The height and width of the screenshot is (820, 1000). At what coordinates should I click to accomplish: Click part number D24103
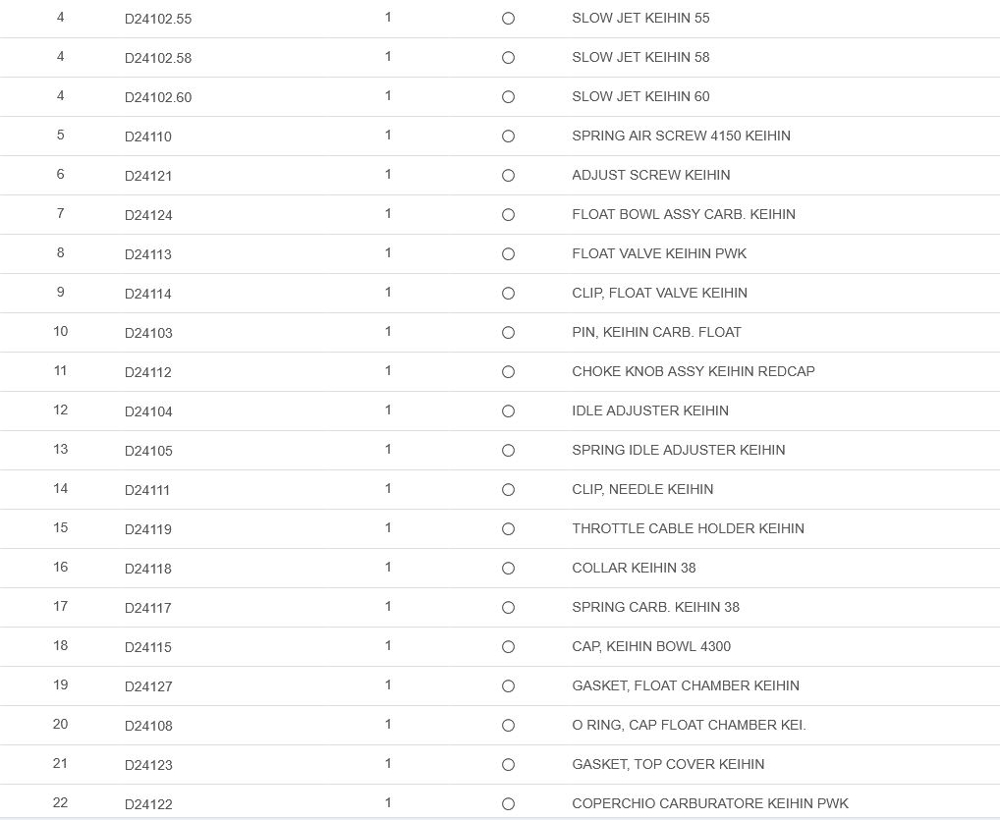tap(148, 333)
